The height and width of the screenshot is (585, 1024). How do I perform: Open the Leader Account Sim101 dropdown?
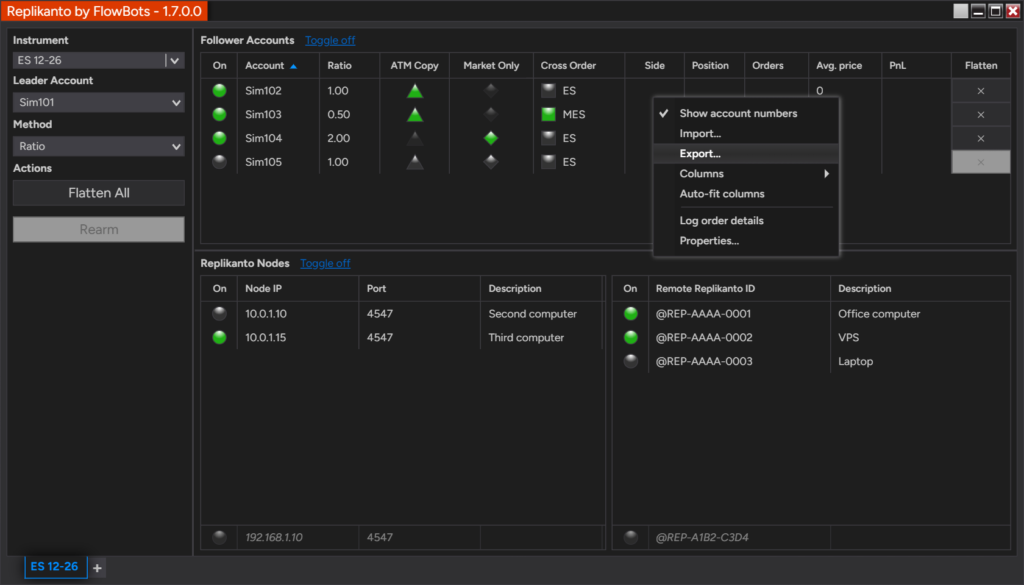click(x=99, y=103)
